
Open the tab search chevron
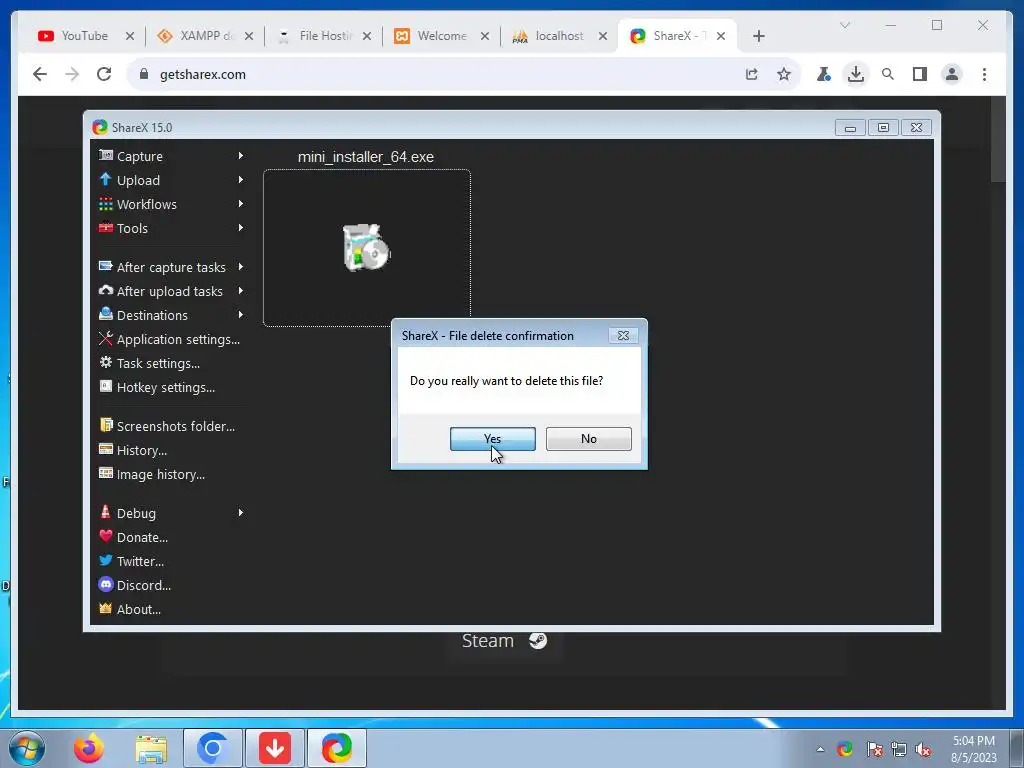point(844,25)
